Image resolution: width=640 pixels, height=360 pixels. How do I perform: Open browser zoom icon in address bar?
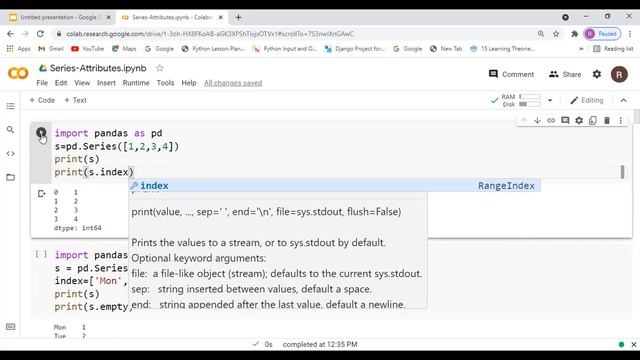541,34
